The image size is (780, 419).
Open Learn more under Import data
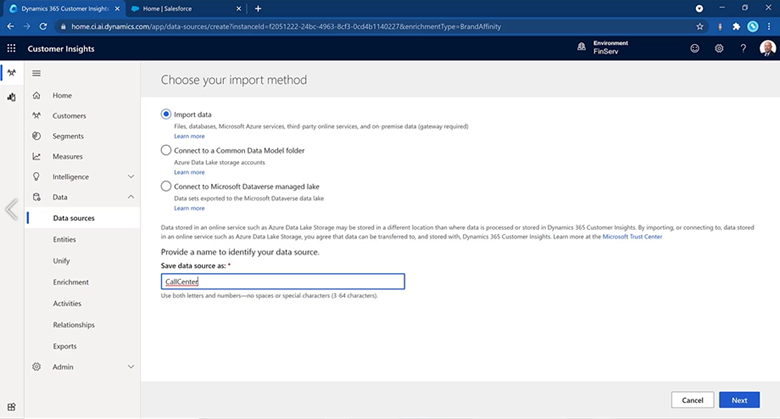click(x=189, y=136)
